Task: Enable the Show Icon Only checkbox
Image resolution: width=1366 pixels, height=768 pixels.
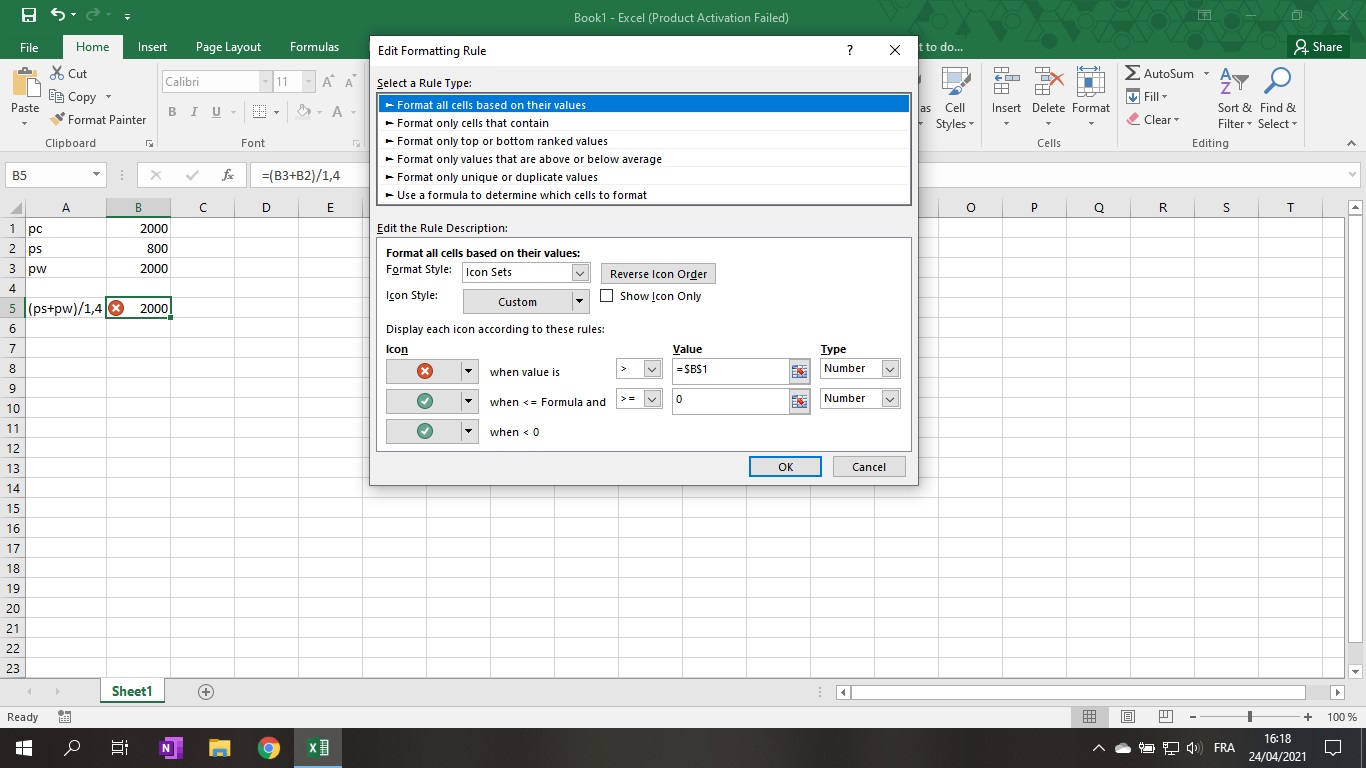Action: (606, 296)
